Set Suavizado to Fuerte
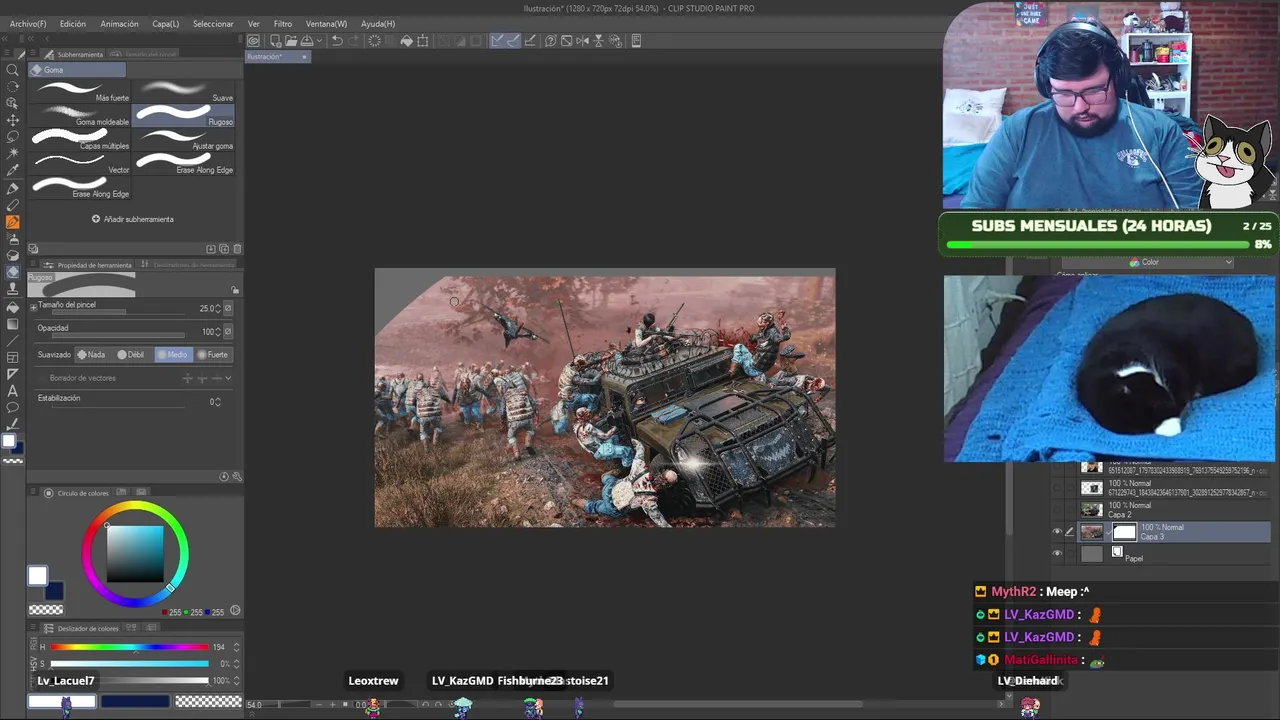This screenshot has width=1280, height=720. point(213,354)
